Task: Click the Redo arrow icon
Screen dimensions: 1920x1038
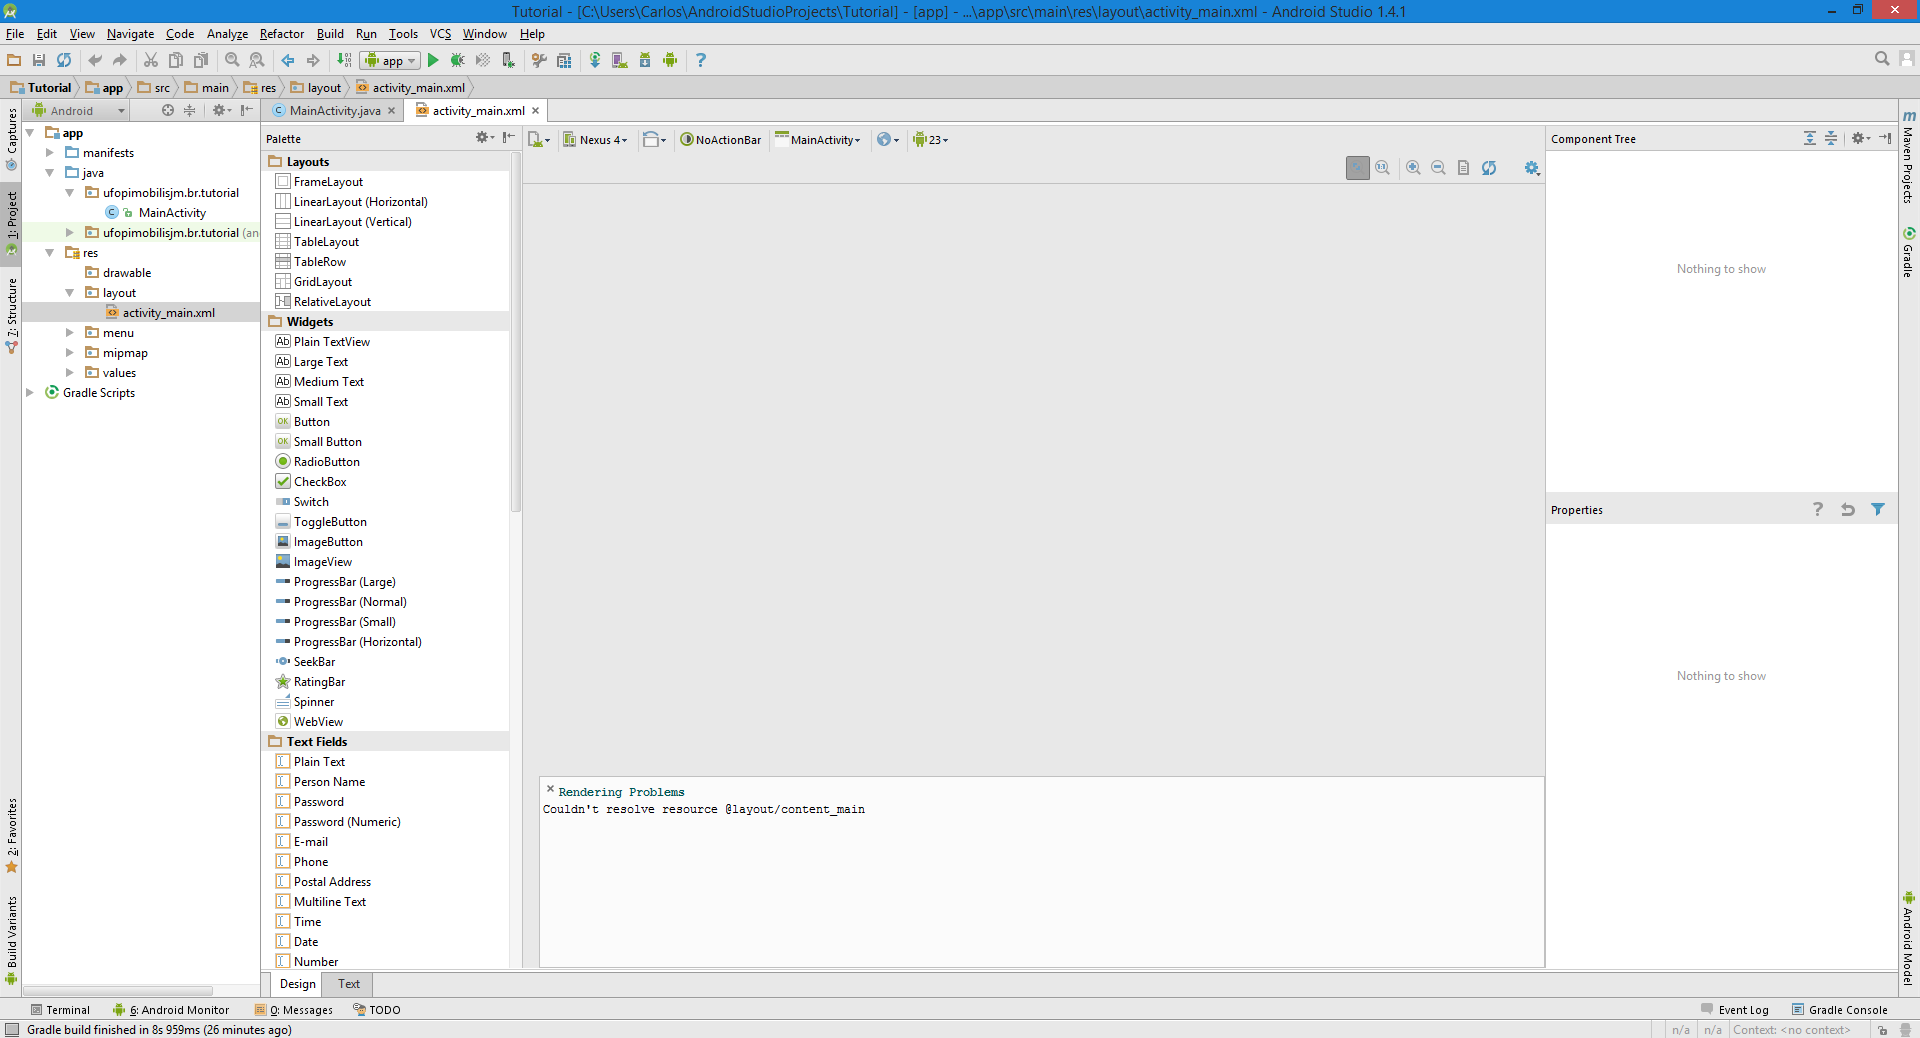Action: [x=120, y=60]
